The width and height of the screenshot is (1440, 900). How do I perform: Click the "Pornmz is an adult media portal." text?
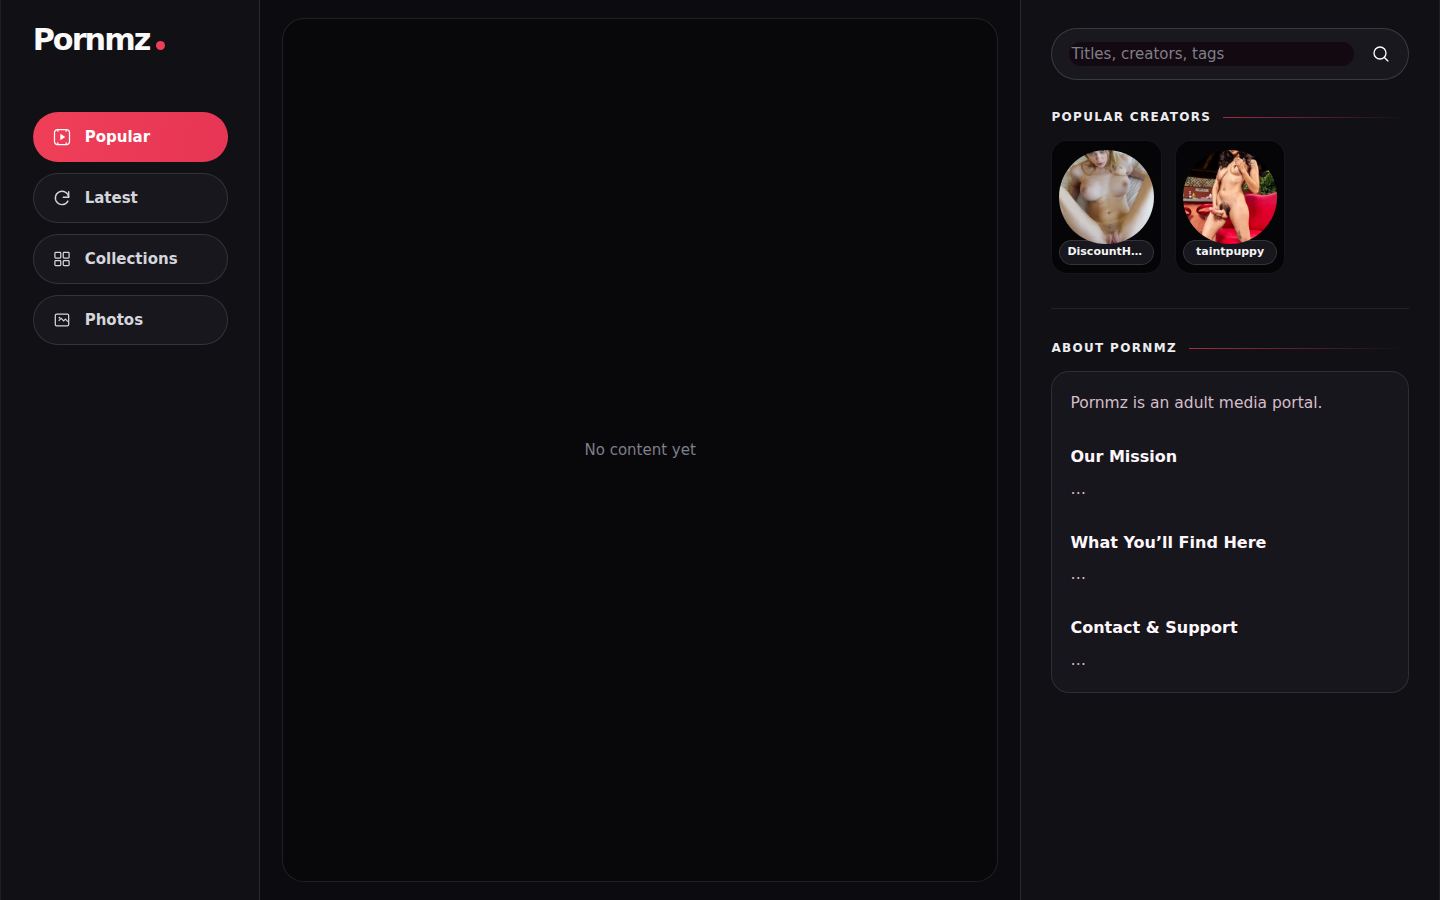pos(1196,402)
